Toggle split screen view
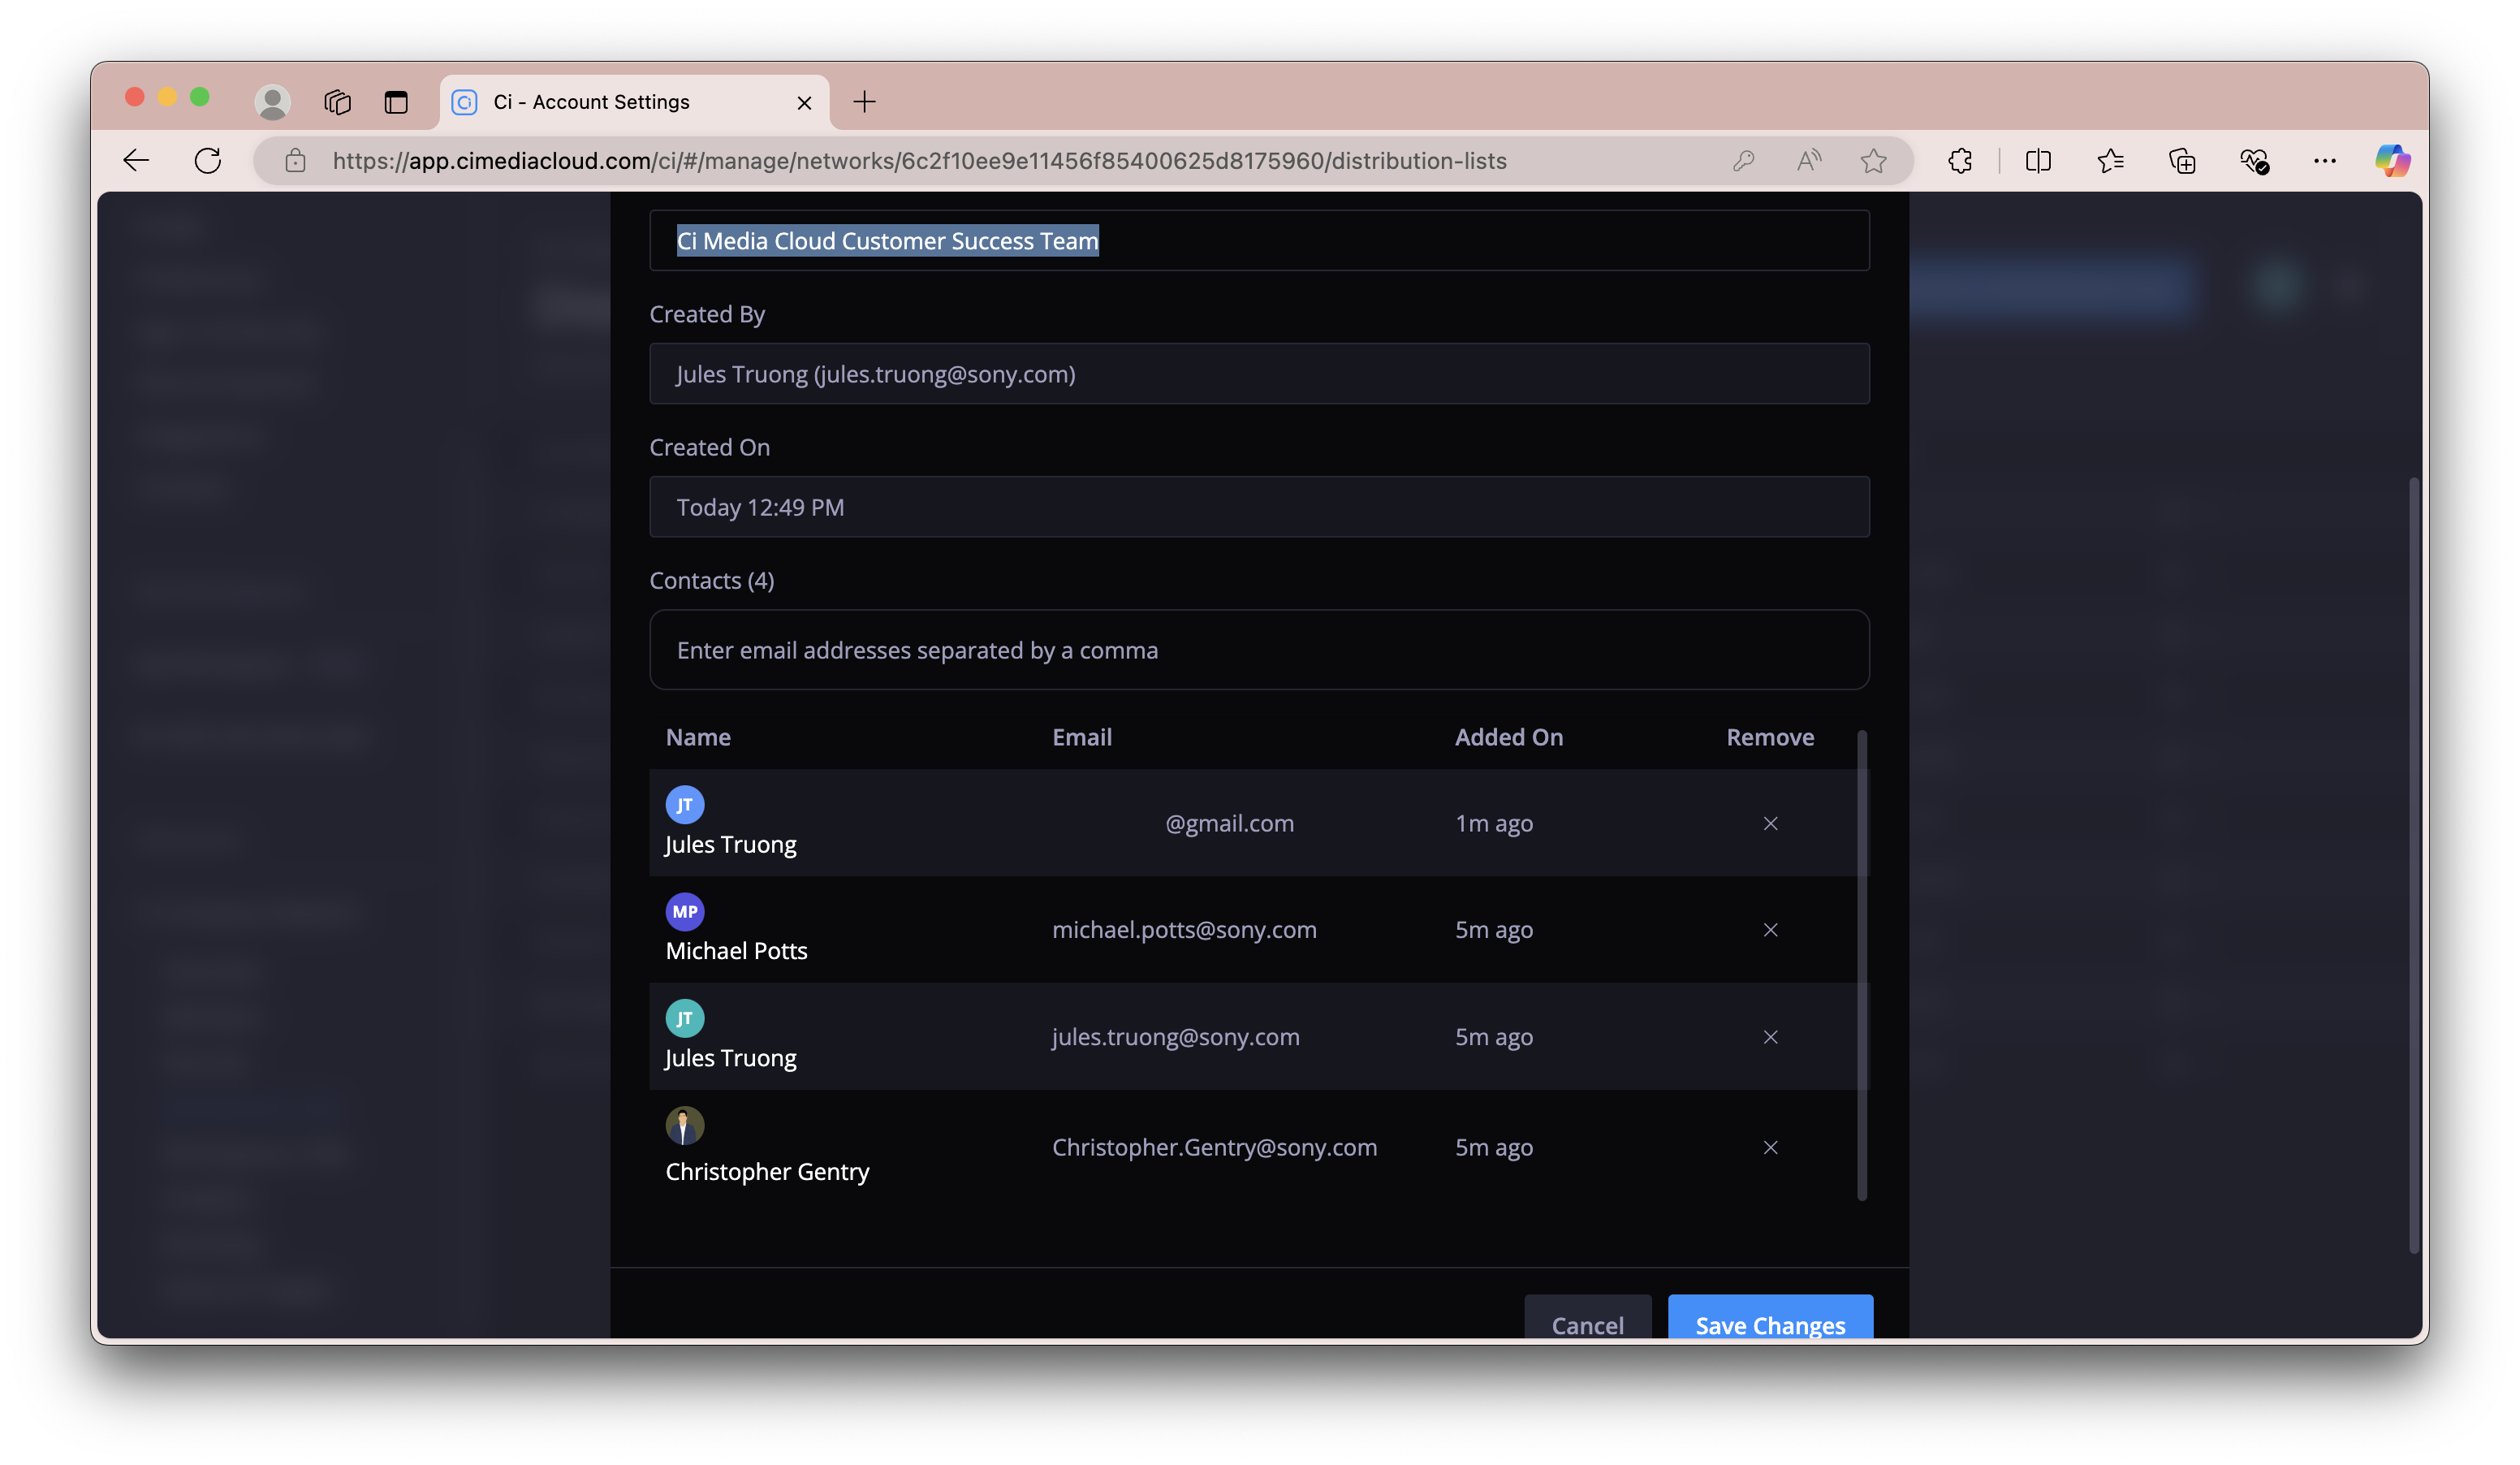Viewport: 2520px width, 1465px height. (2038, 161)
